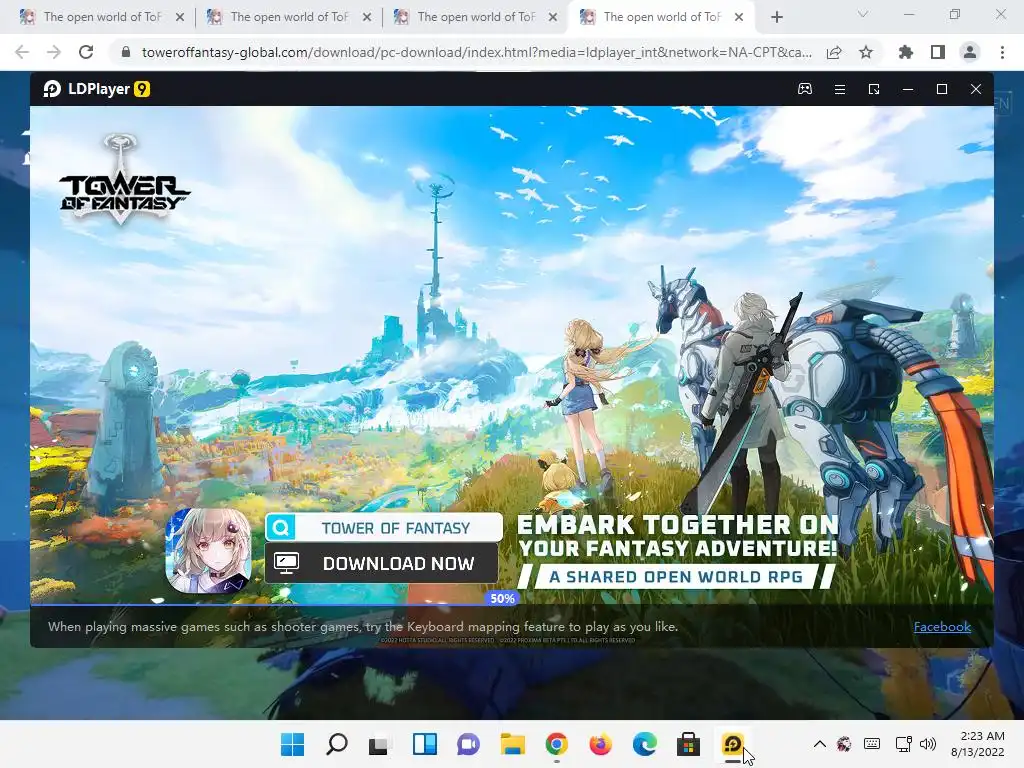Reload the Chrome page
Image resolution: width=1024 pixels, height=768 pixels.
(86, 52)
